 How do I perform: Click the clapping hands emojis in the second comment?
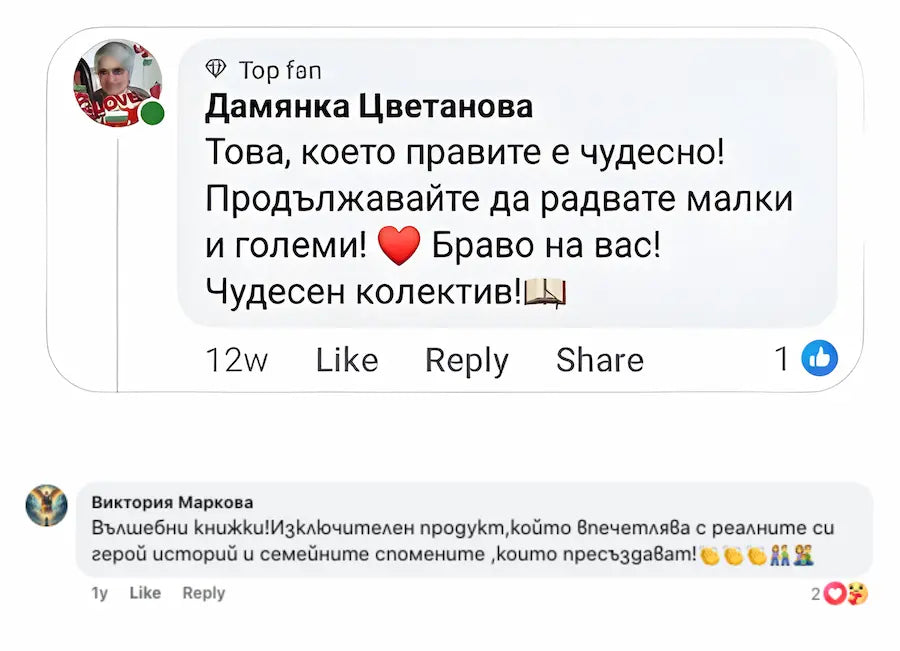[x=733, y=555]
